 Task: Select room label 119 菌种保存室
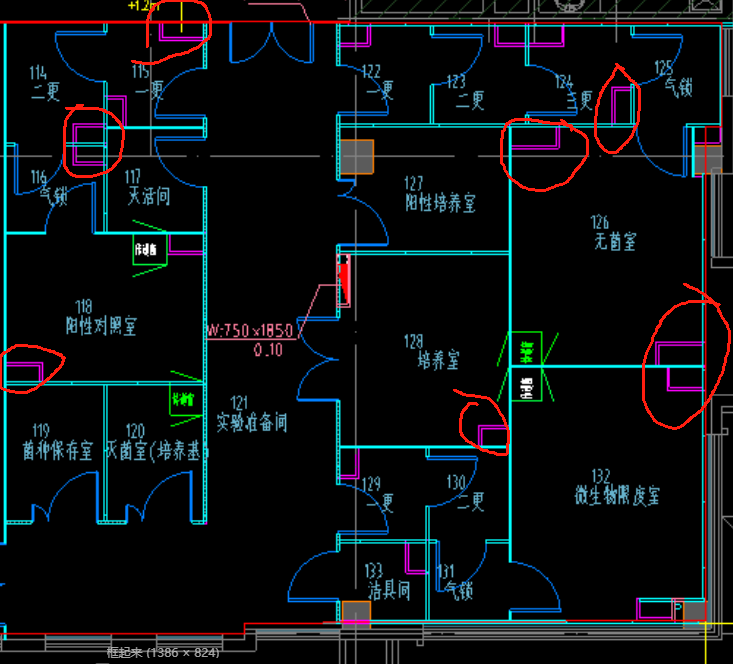click(x=57, y=442)
